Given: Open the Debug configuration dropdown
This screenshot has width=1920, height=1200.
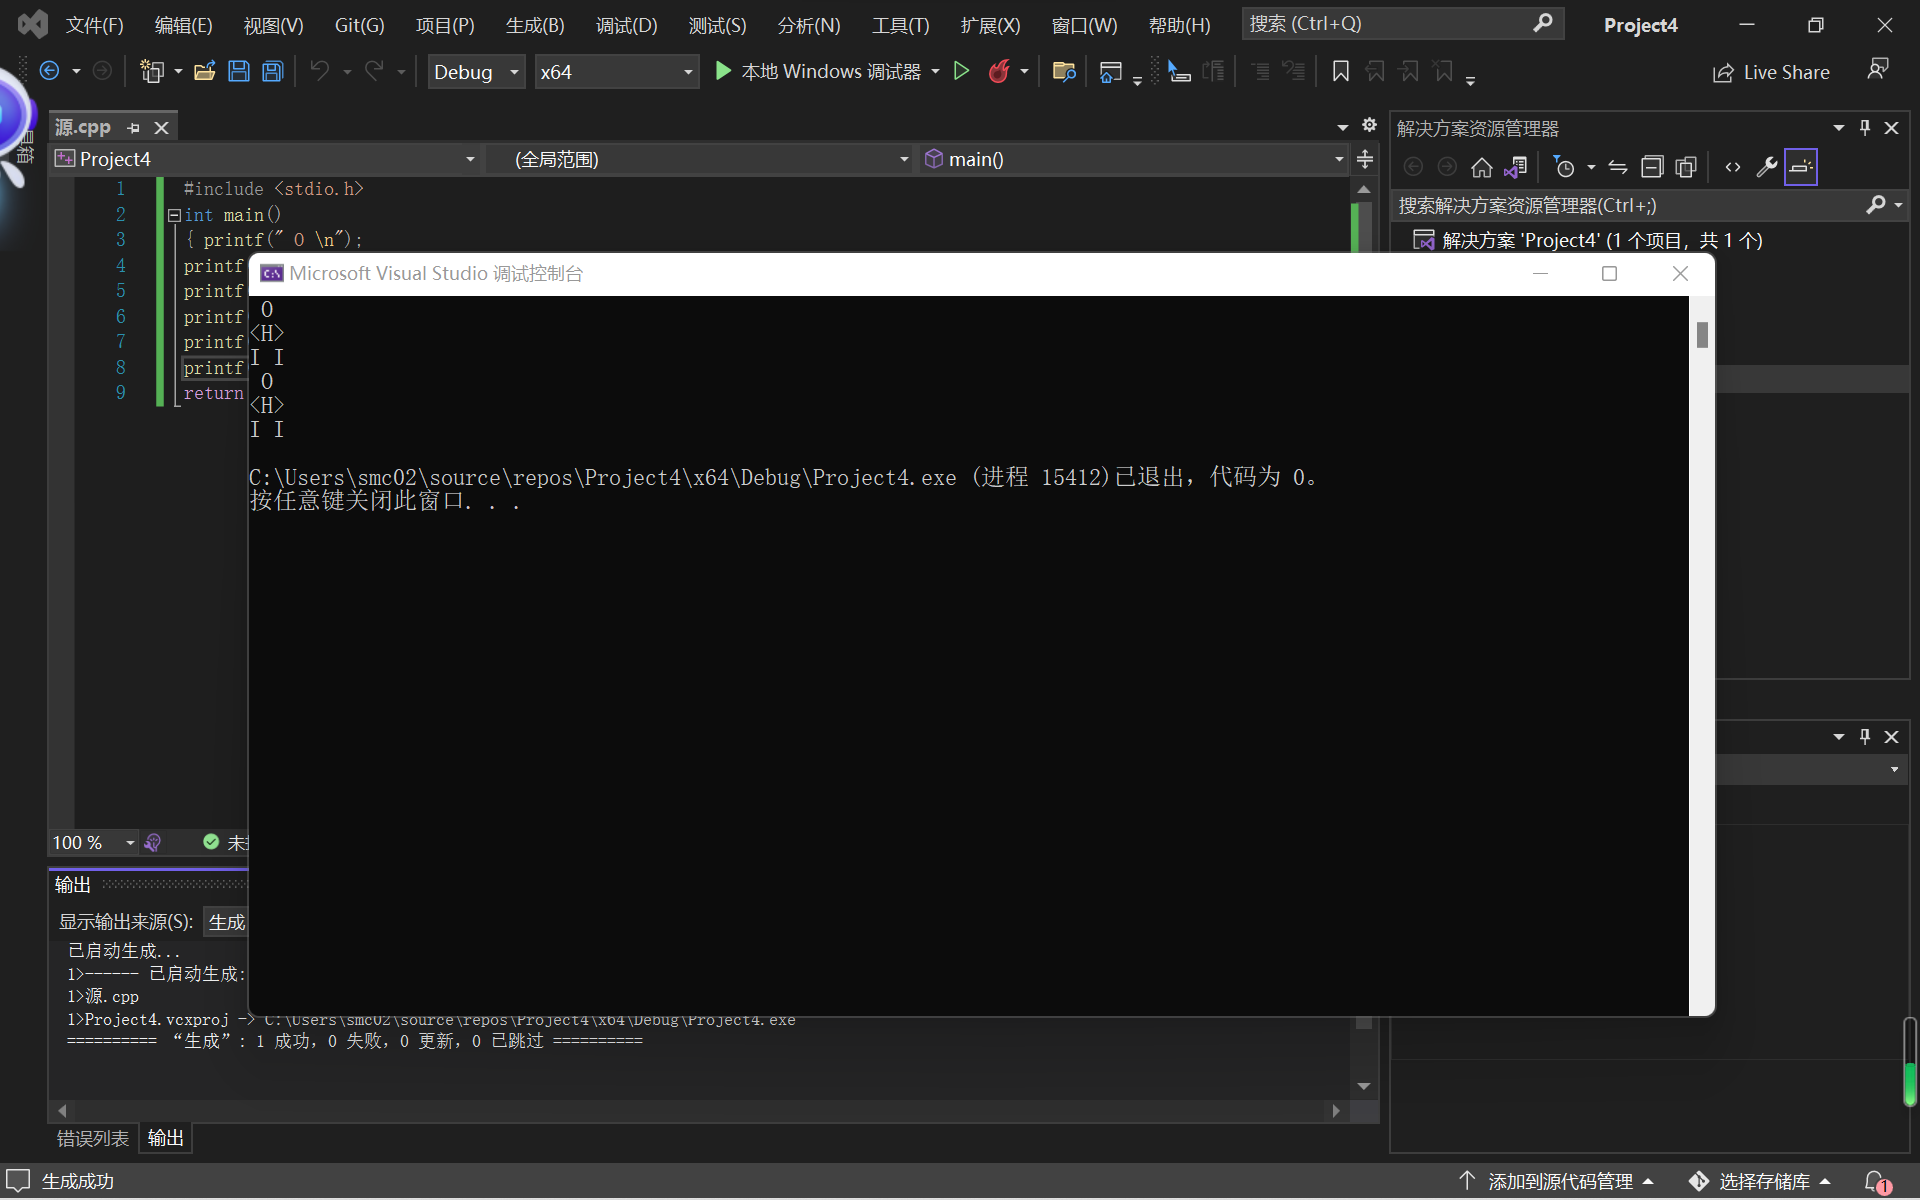Looking at the screenshot, I should tap(476, 72).
